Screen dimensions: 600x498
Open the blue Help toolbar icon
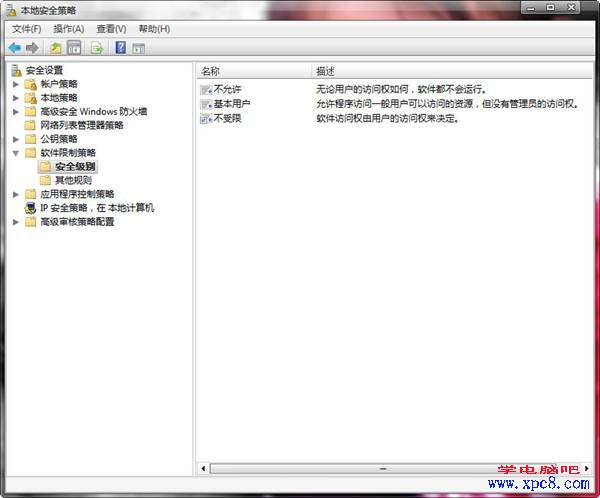[x=120, y=47]
